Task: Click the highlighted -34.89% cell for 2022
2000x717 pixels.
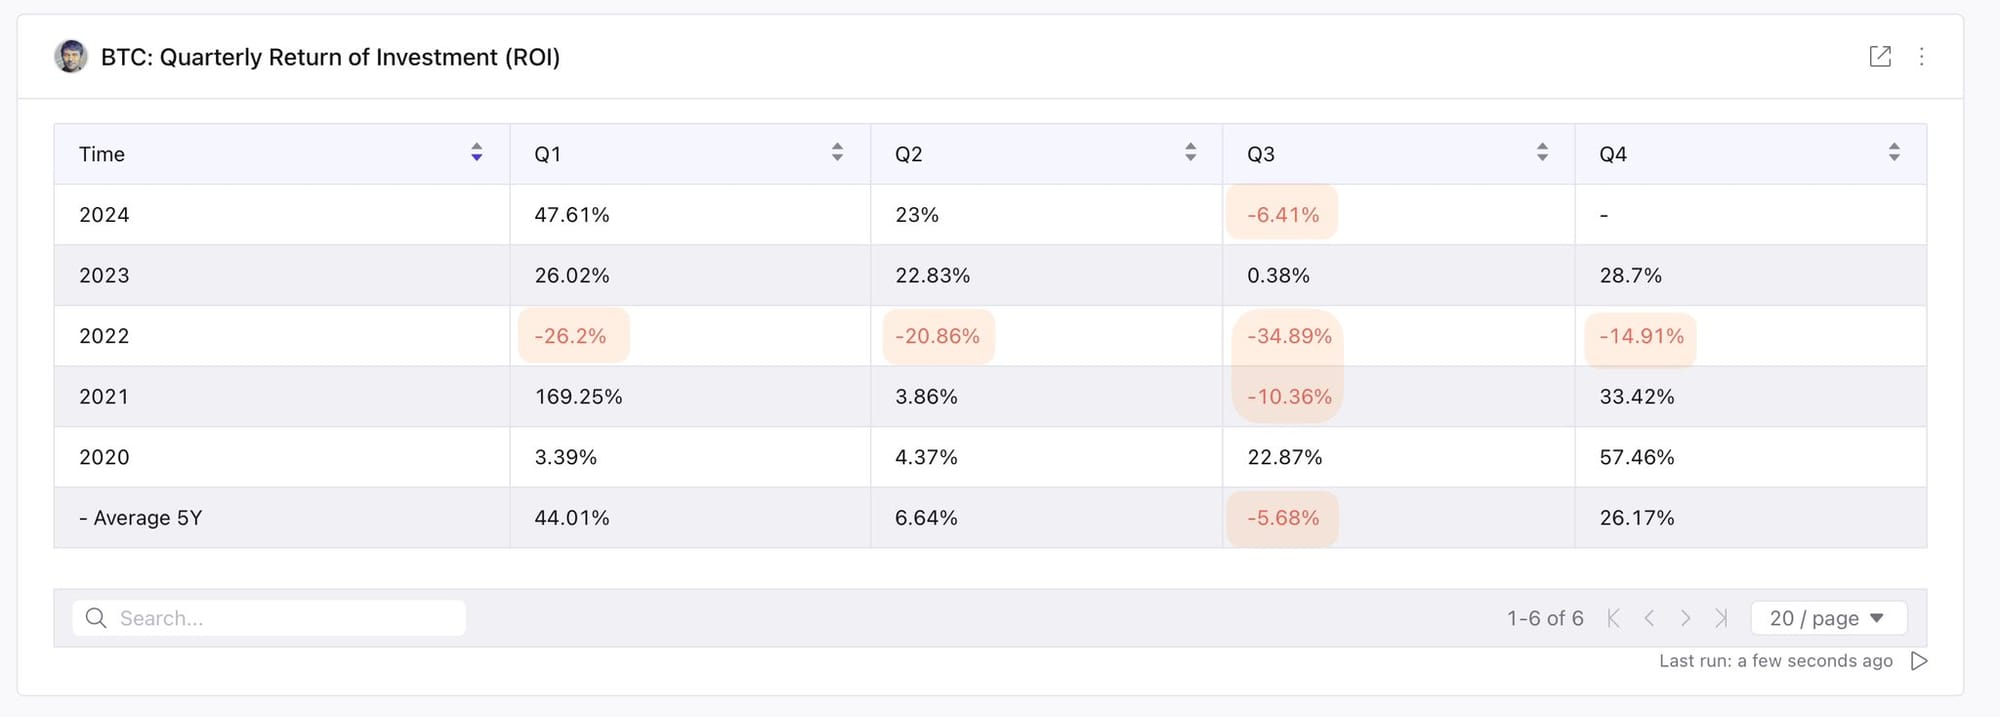Action: 1290,336
